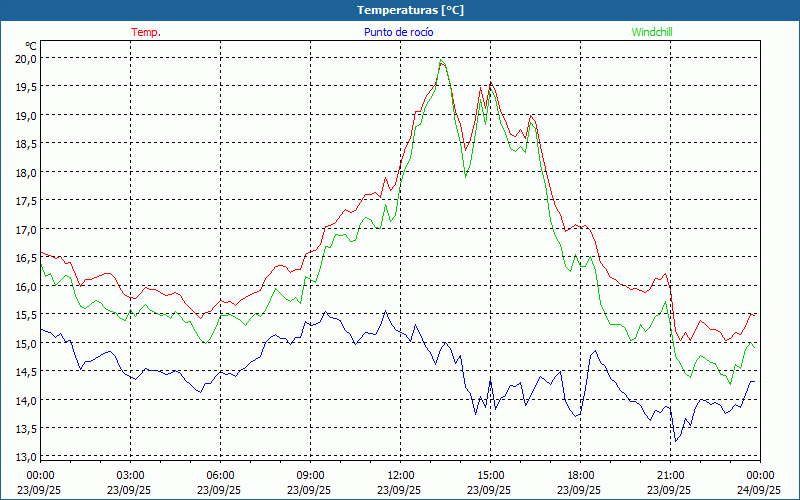Click the 09:00 time label on x-axis
This screenshot has width=800, height=500.
[x=310, y=475]
